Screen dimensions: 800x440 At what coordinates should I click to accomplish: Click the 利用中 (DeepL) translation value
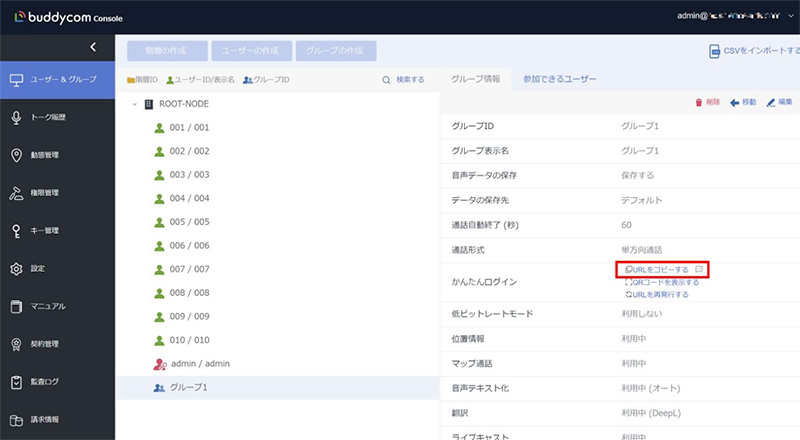[x=651, y=413]
